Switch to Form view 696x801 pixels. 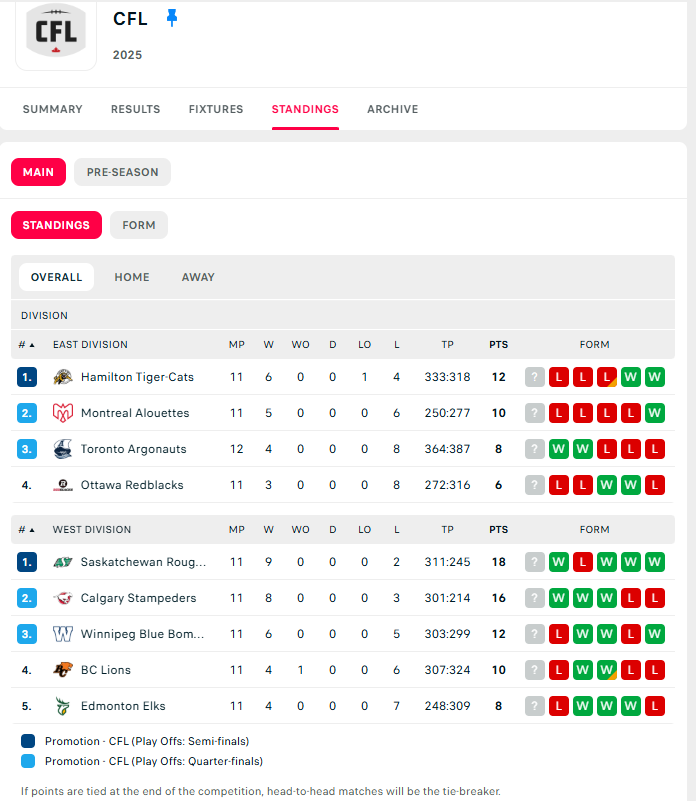point(138,225)
